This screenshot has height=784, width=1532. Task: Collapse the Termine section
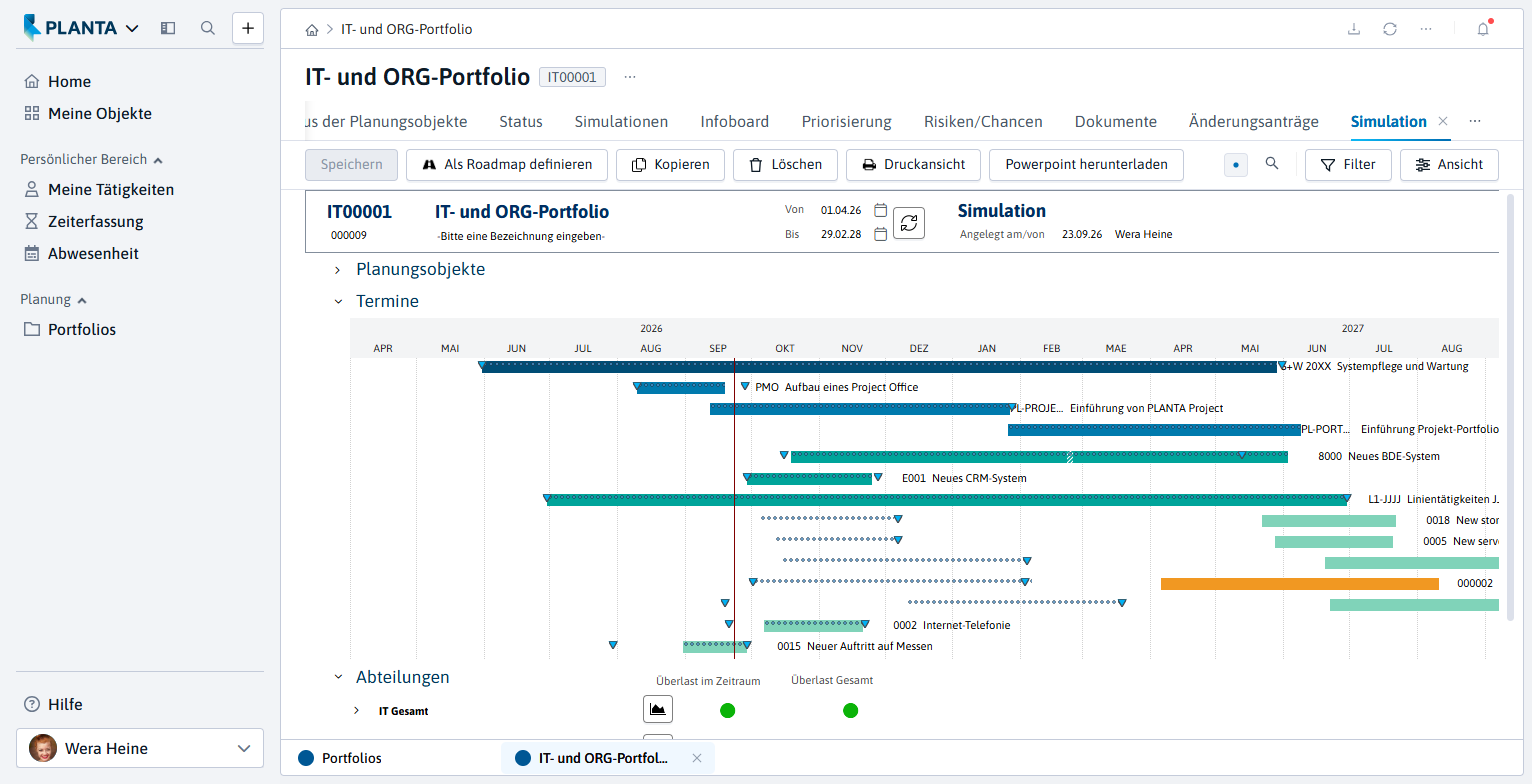coord(338,301)
